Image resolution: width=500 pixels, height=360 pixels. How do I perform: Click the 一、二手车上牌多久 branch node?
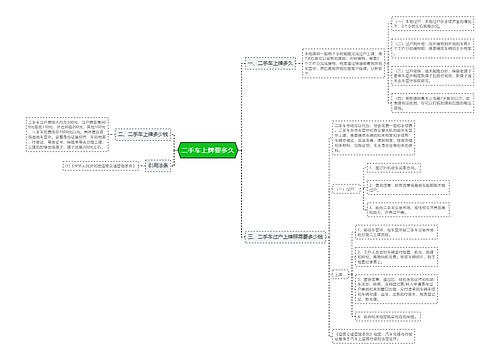click(270, 63)
